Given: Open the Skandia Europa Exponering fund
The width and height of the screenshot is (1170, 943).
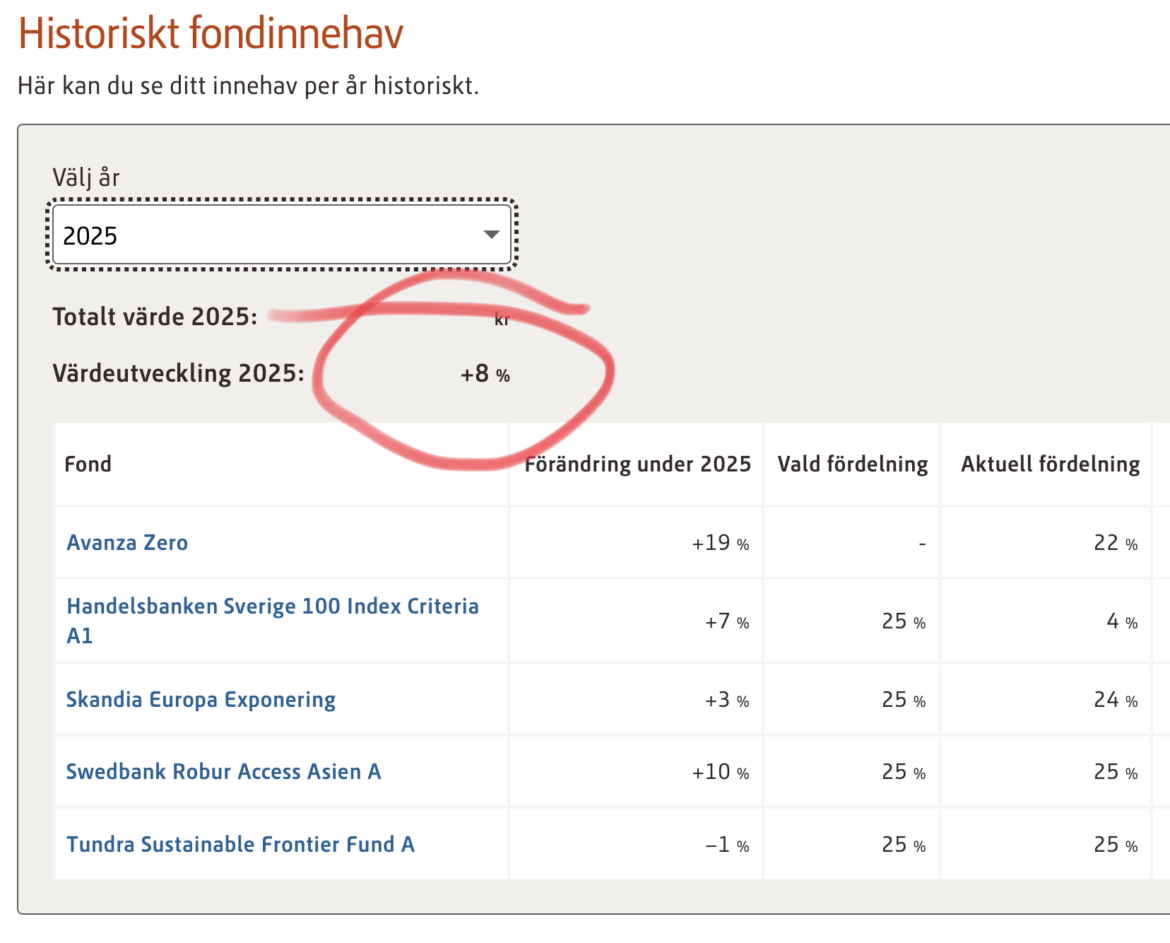Looking at the screenshot, I should click(201, 699).
